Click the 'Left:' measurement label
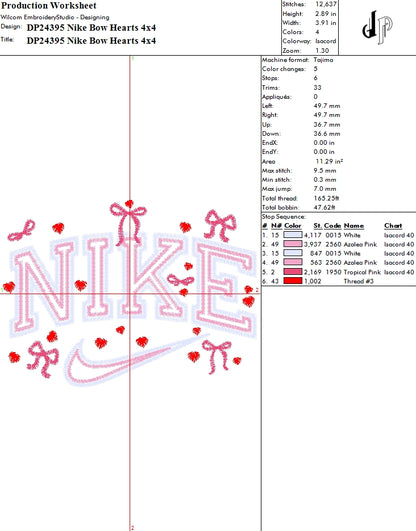Viewport: 416px width, 531px height. coord(268,106)
